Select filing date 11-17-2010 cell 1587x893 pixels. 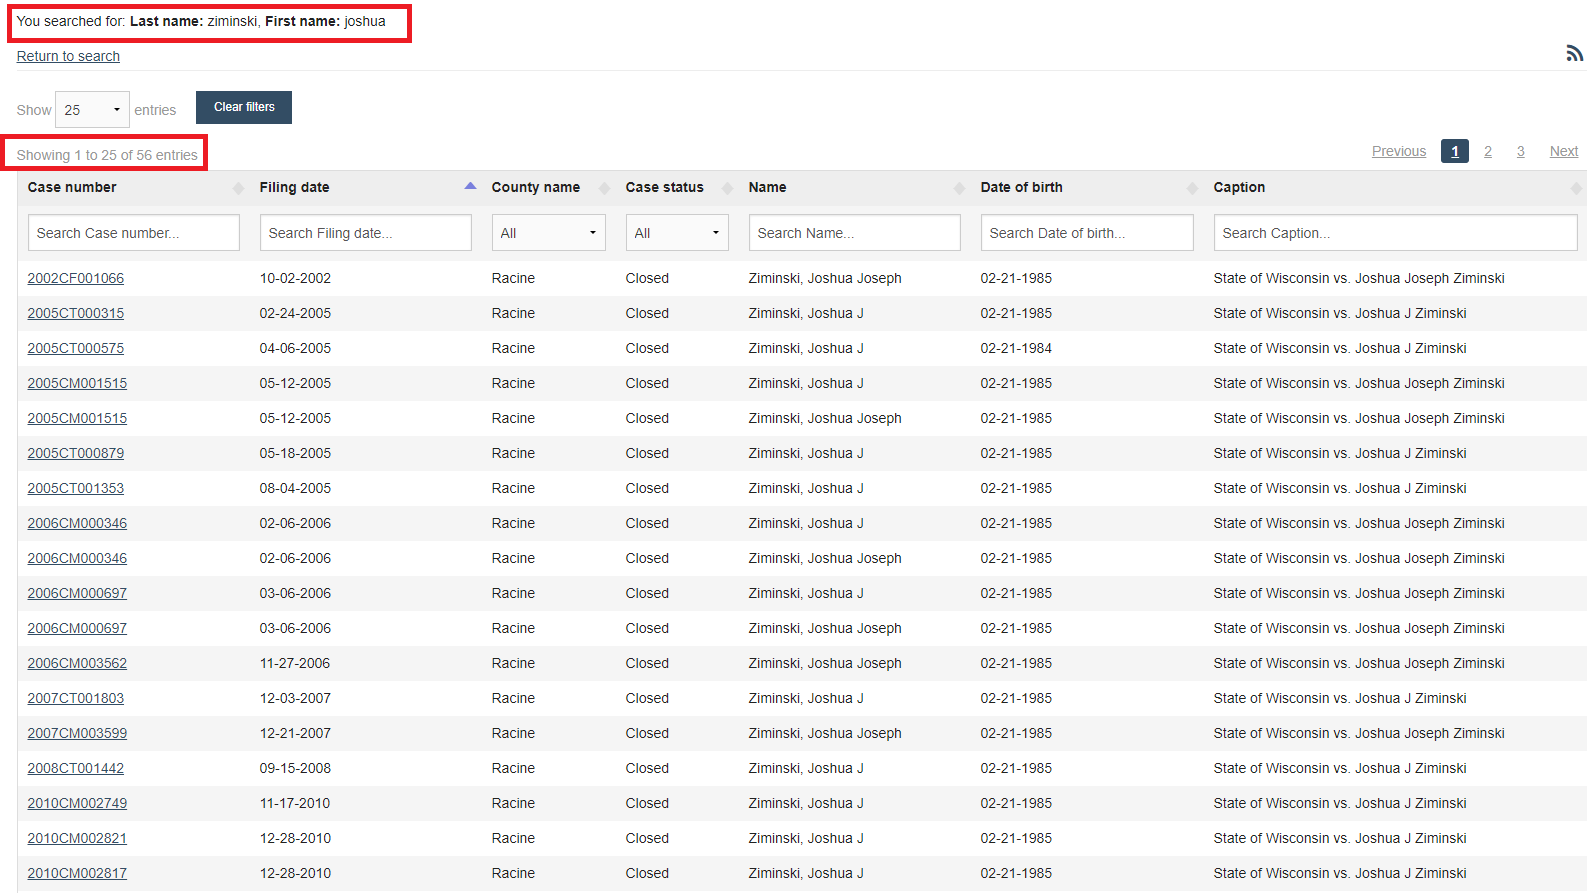pos(295,803)
